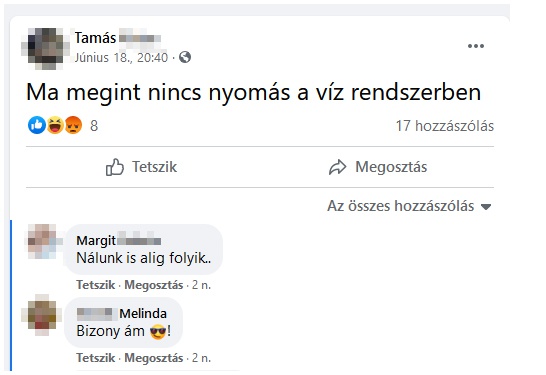The height and width of the screenshot is (375, 546).
Task: Click the blue thumbs-up reaction icon
Action: pos(37,125)
